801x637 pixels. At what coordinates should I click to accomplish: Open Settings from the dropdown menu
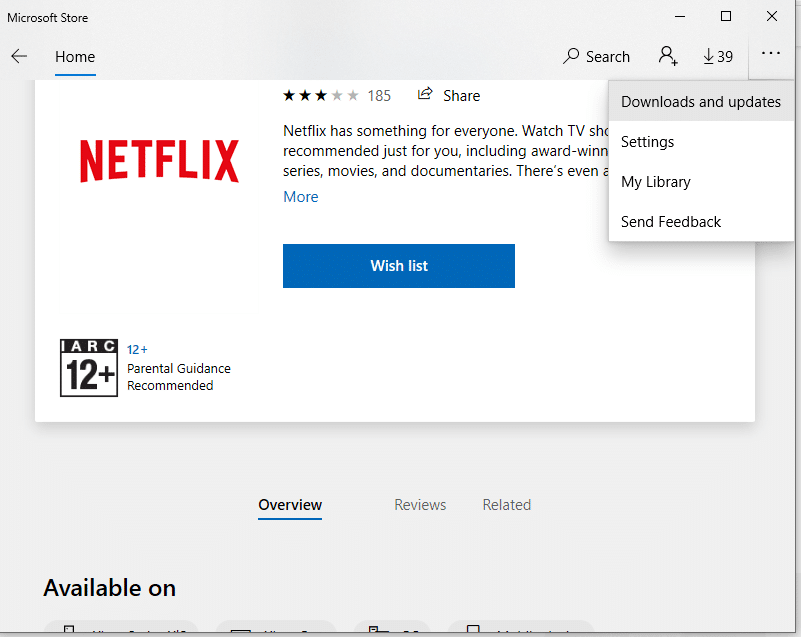pyautogui.click(x=701, y=141)
